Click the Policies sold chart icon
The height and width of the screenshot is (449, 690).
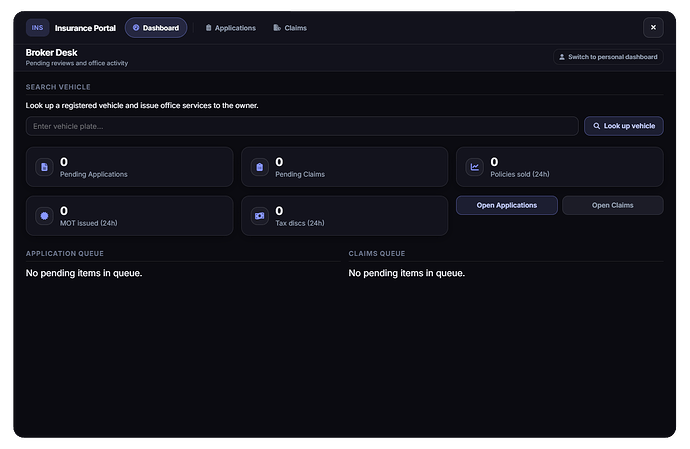point(474,167)
